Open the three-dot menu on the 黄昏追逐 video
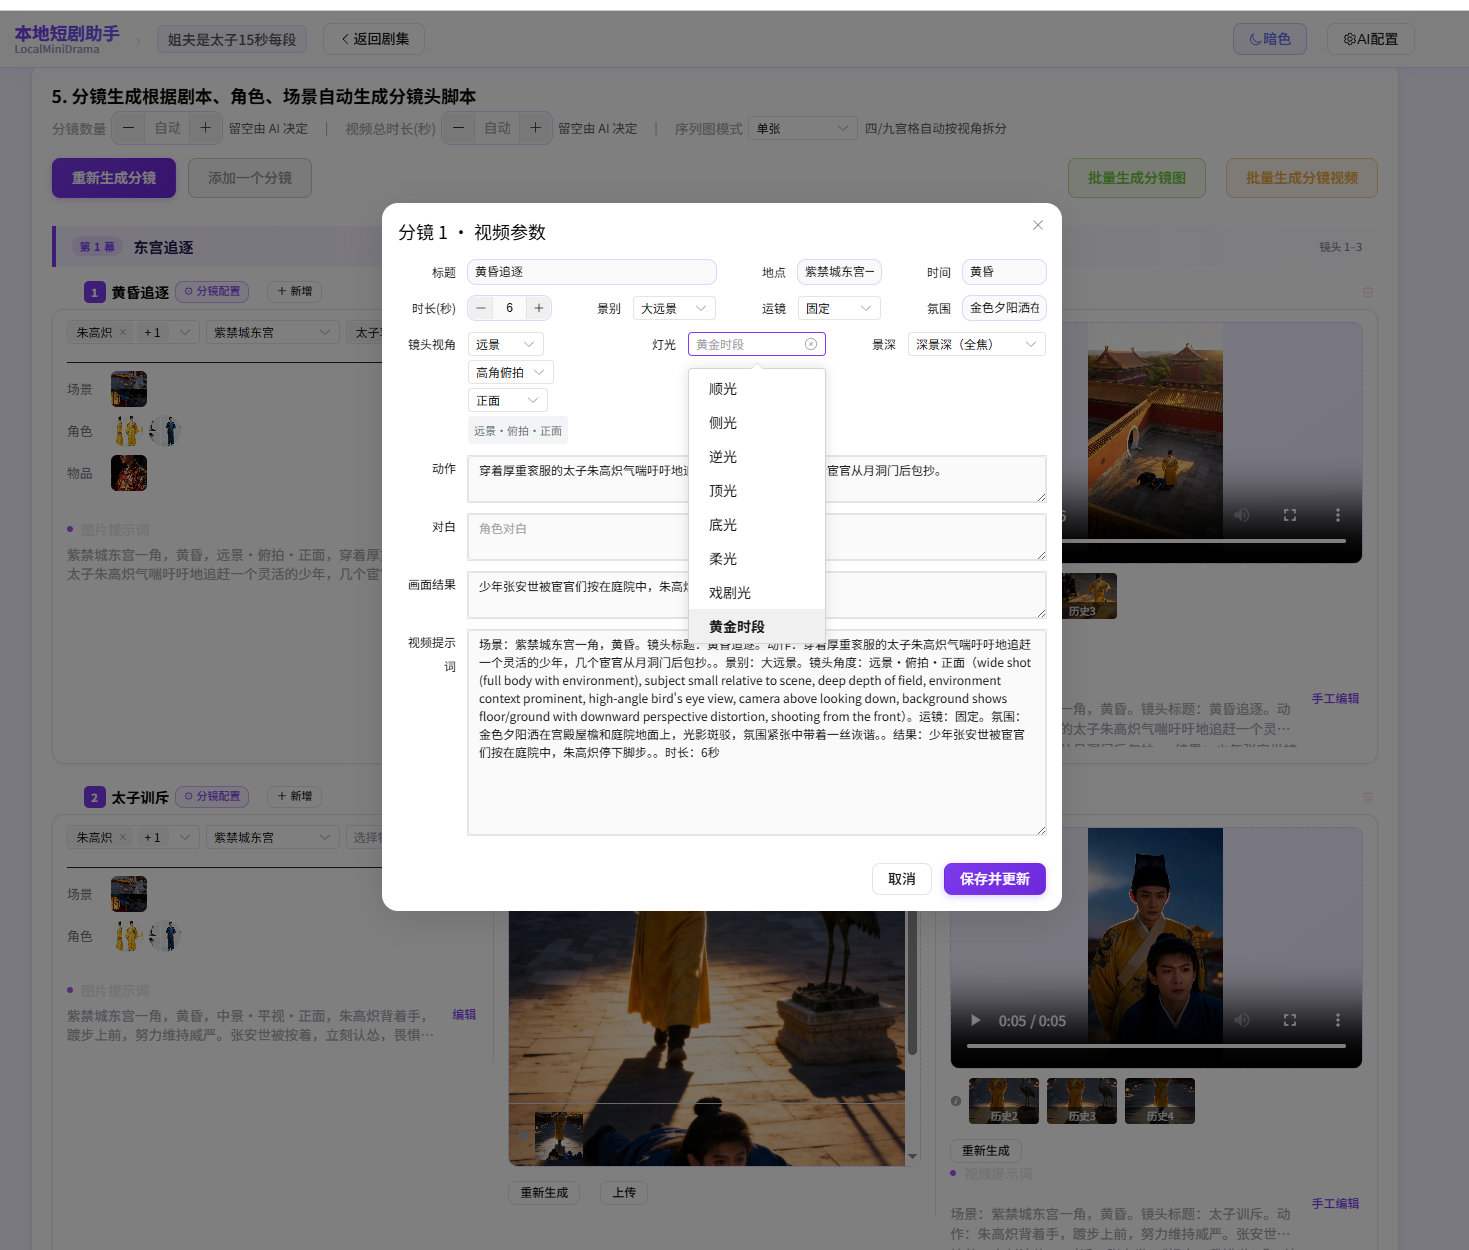The width and height of the screenshot is (1469, 1250). [x=1338, y=514]
